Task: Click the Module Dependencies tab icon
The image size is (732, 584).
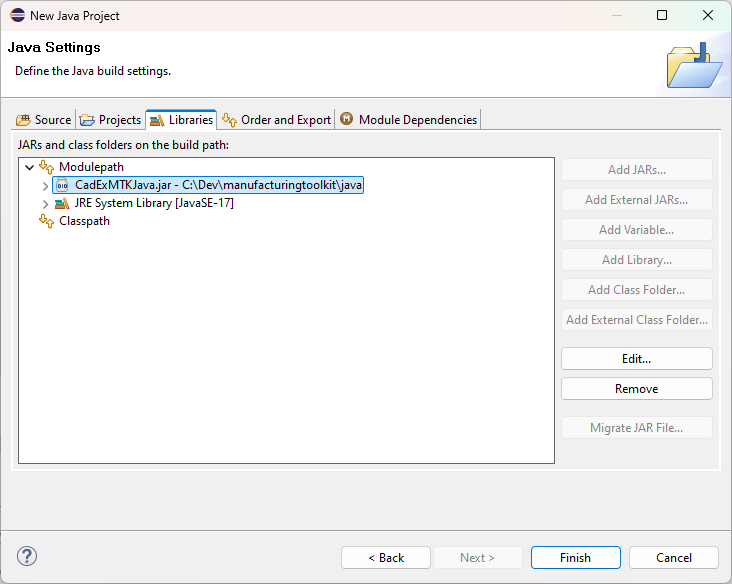Action: pyautogui.click(x=347, y=120)
